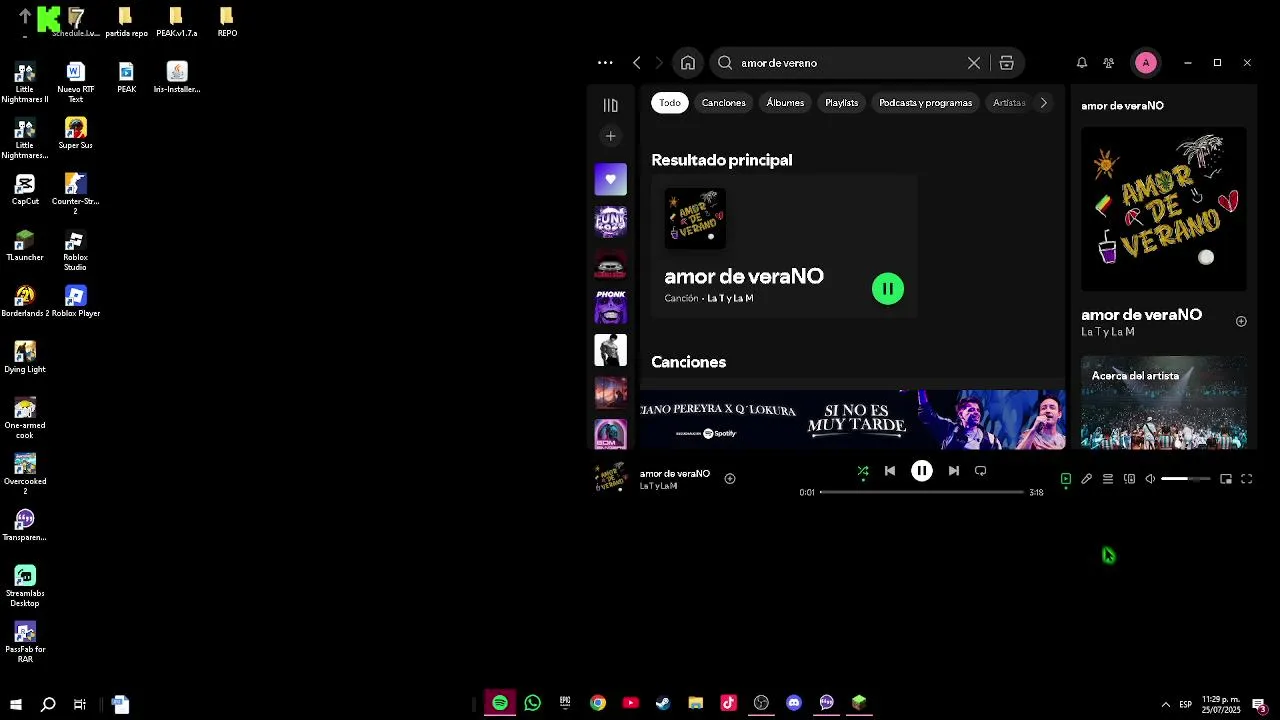Image resolution: width=1280 pixels, height=720 pixels.
Task: Open lyrics microphone icon
Action: 1087,479
